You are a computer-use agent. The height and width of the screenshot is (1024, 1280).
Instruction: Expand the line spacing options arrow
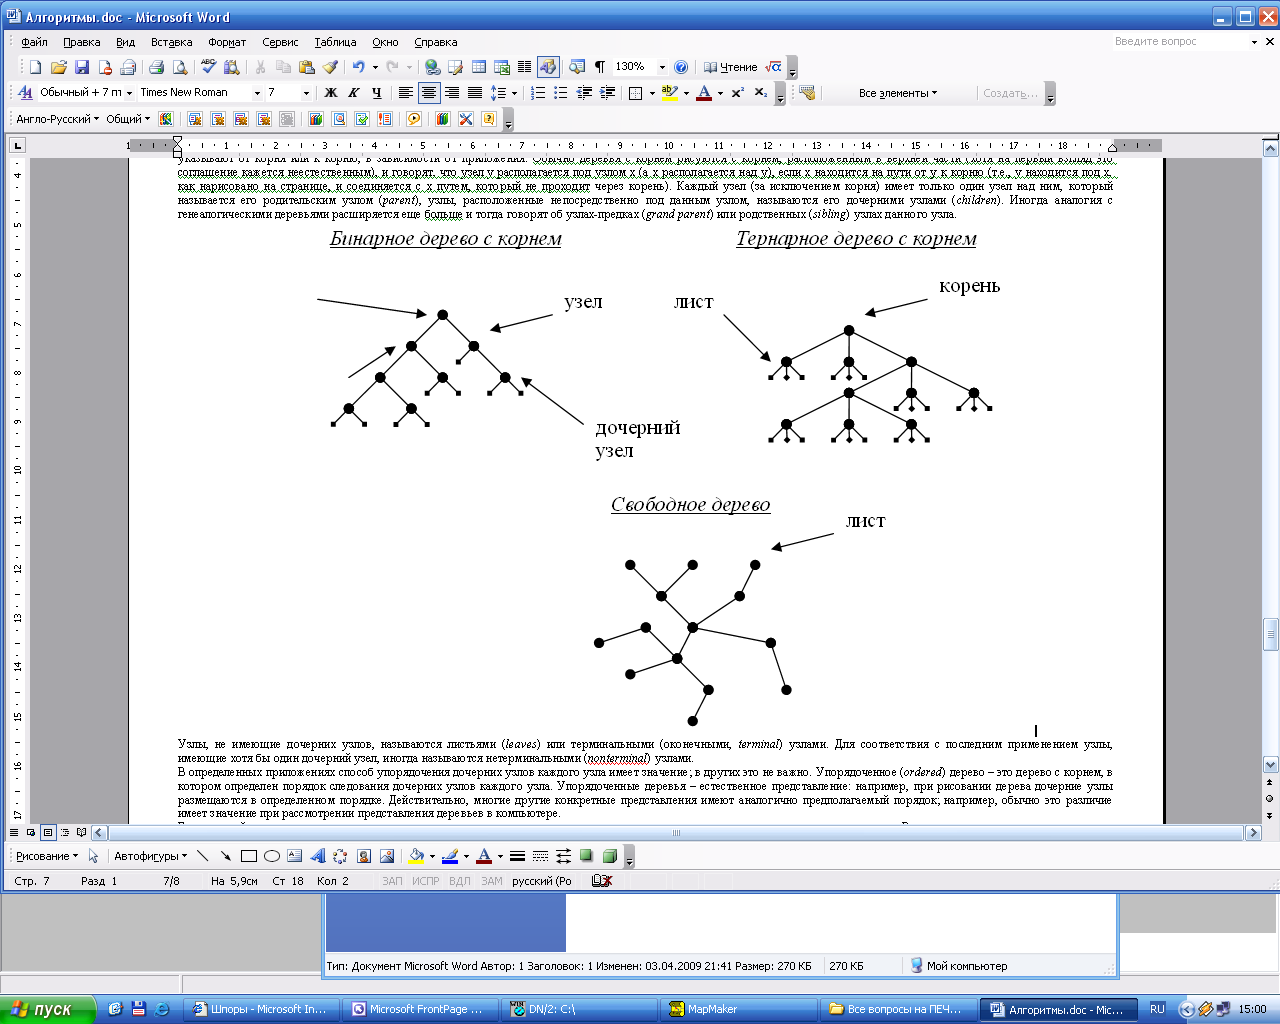pyautogui.click(x=514, y=93)
